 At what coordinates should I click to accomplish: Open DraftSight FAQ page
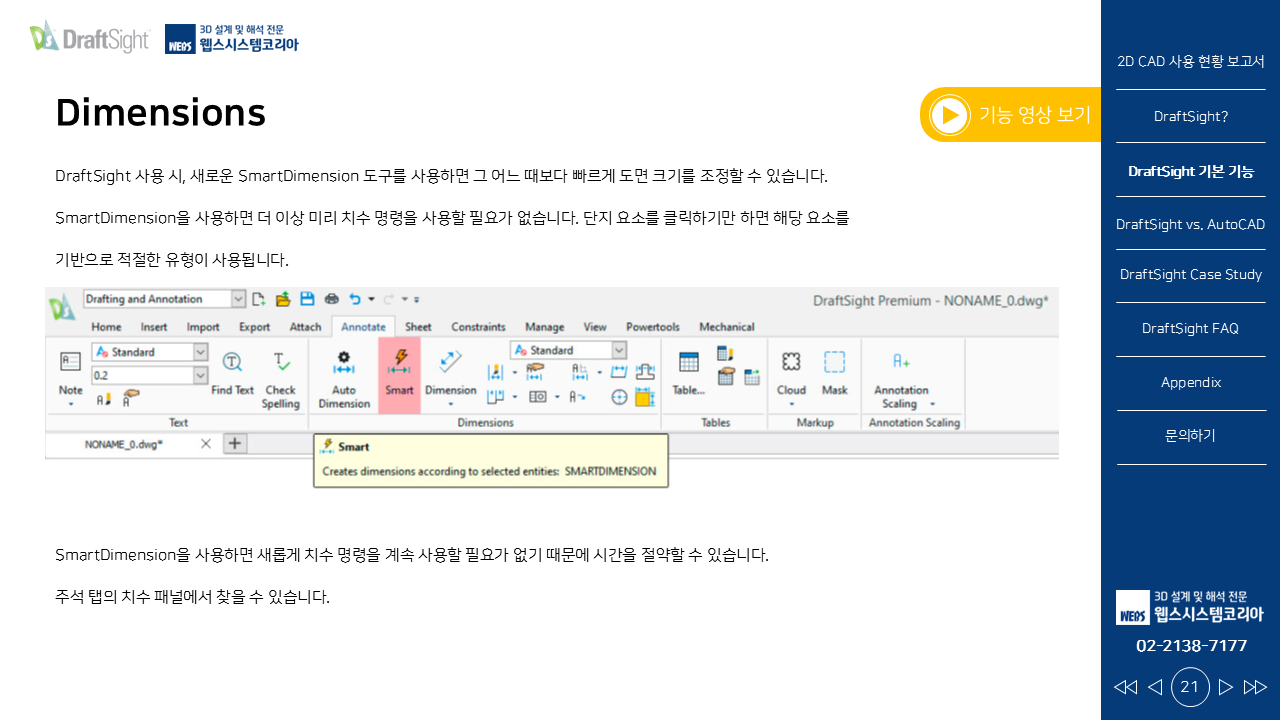1190,328
